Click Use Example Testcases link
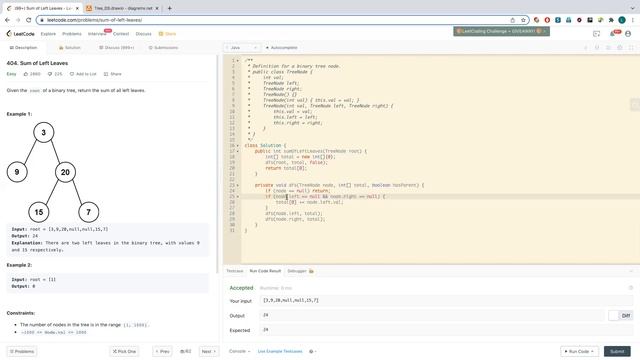The width and height of the screenshot is (640, 360). (x=280, y=351)
